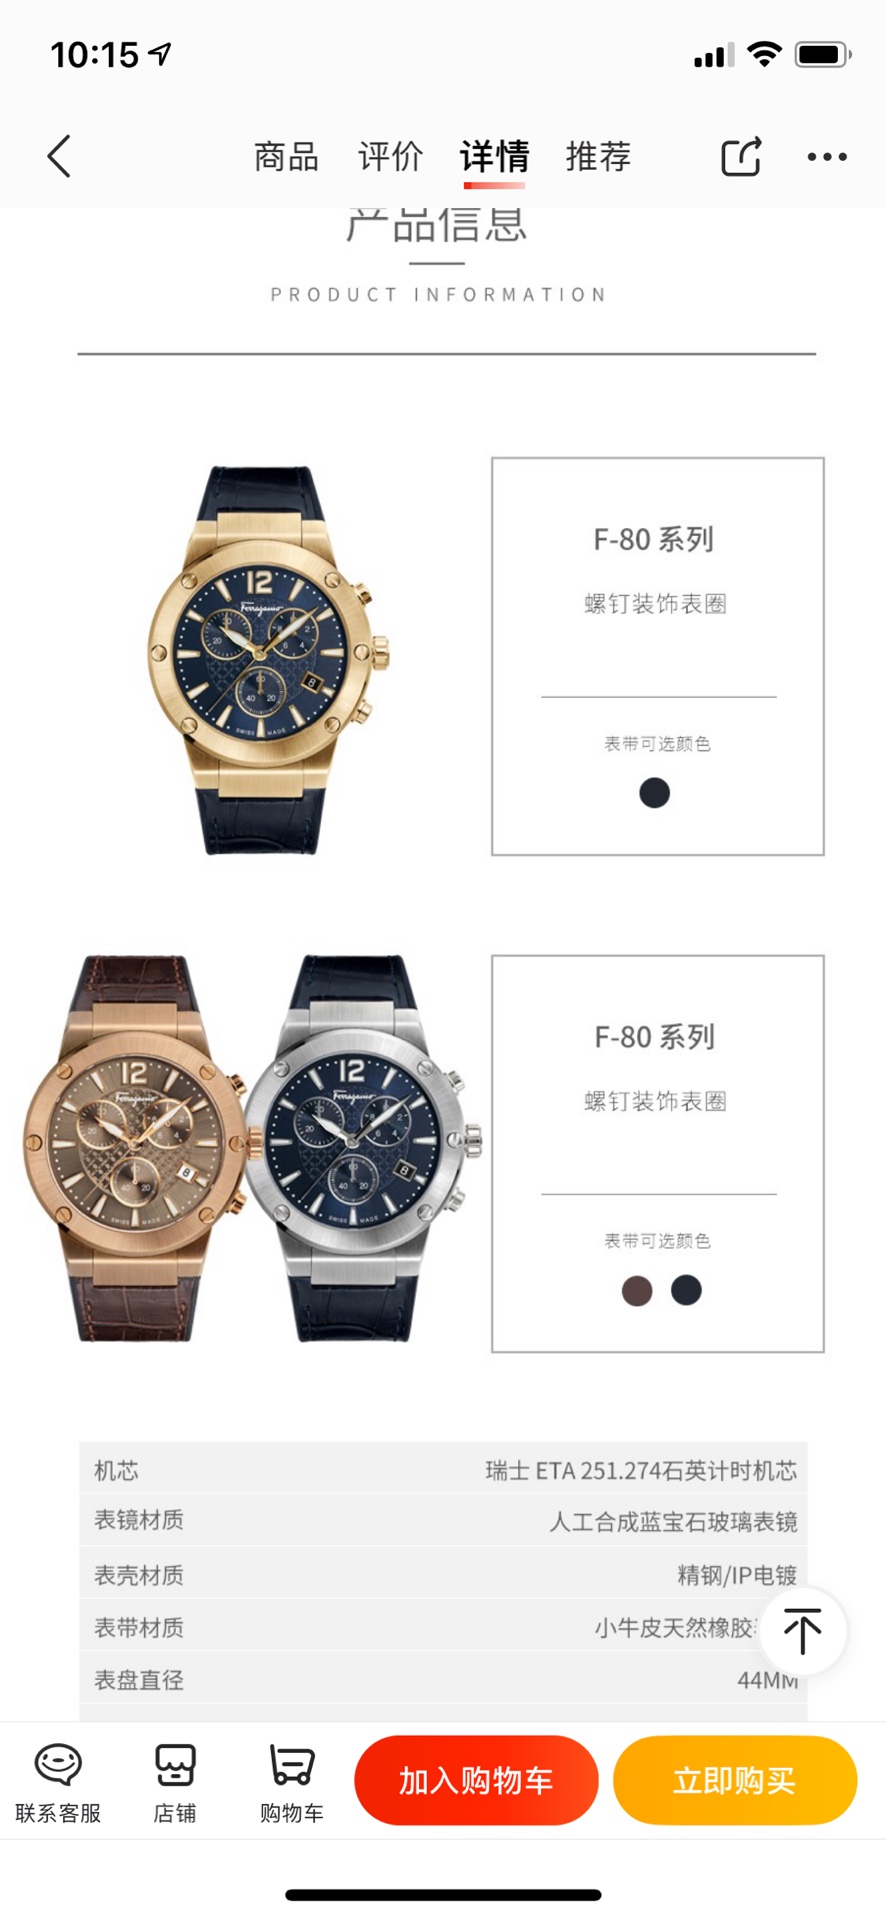Tap the rose gold brown strap watch
The width and height of the screenshot is (886, 1920).
pos(135,1148)
